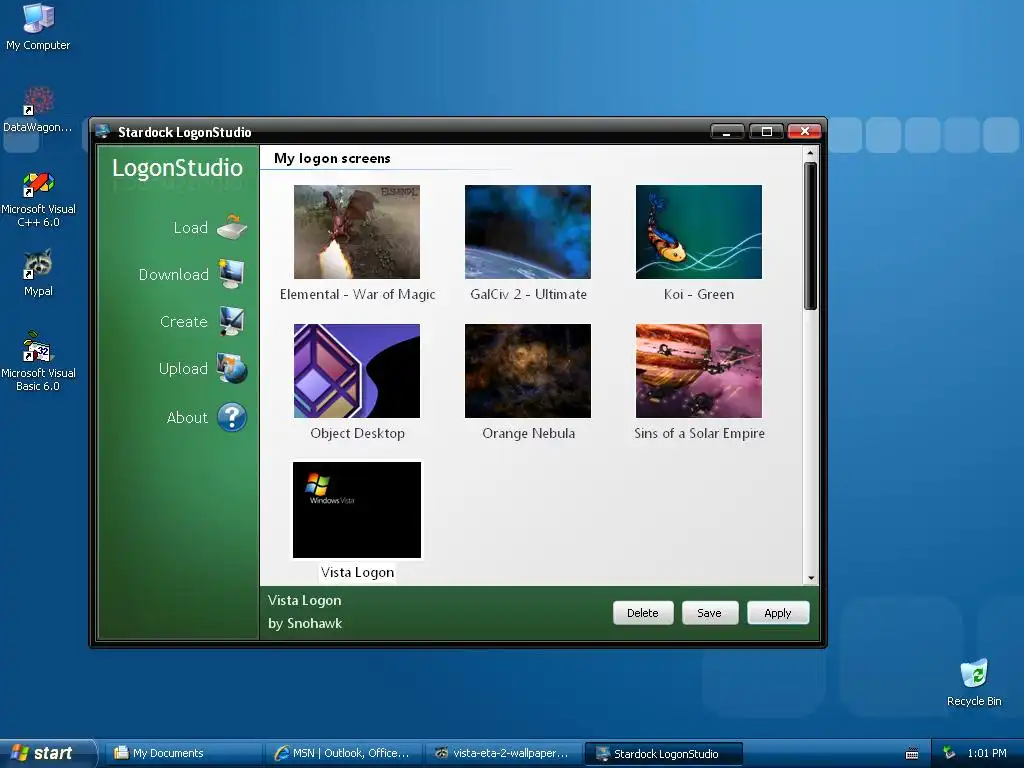
Task: Click the LogonStudio logo text
Action: 178,168
